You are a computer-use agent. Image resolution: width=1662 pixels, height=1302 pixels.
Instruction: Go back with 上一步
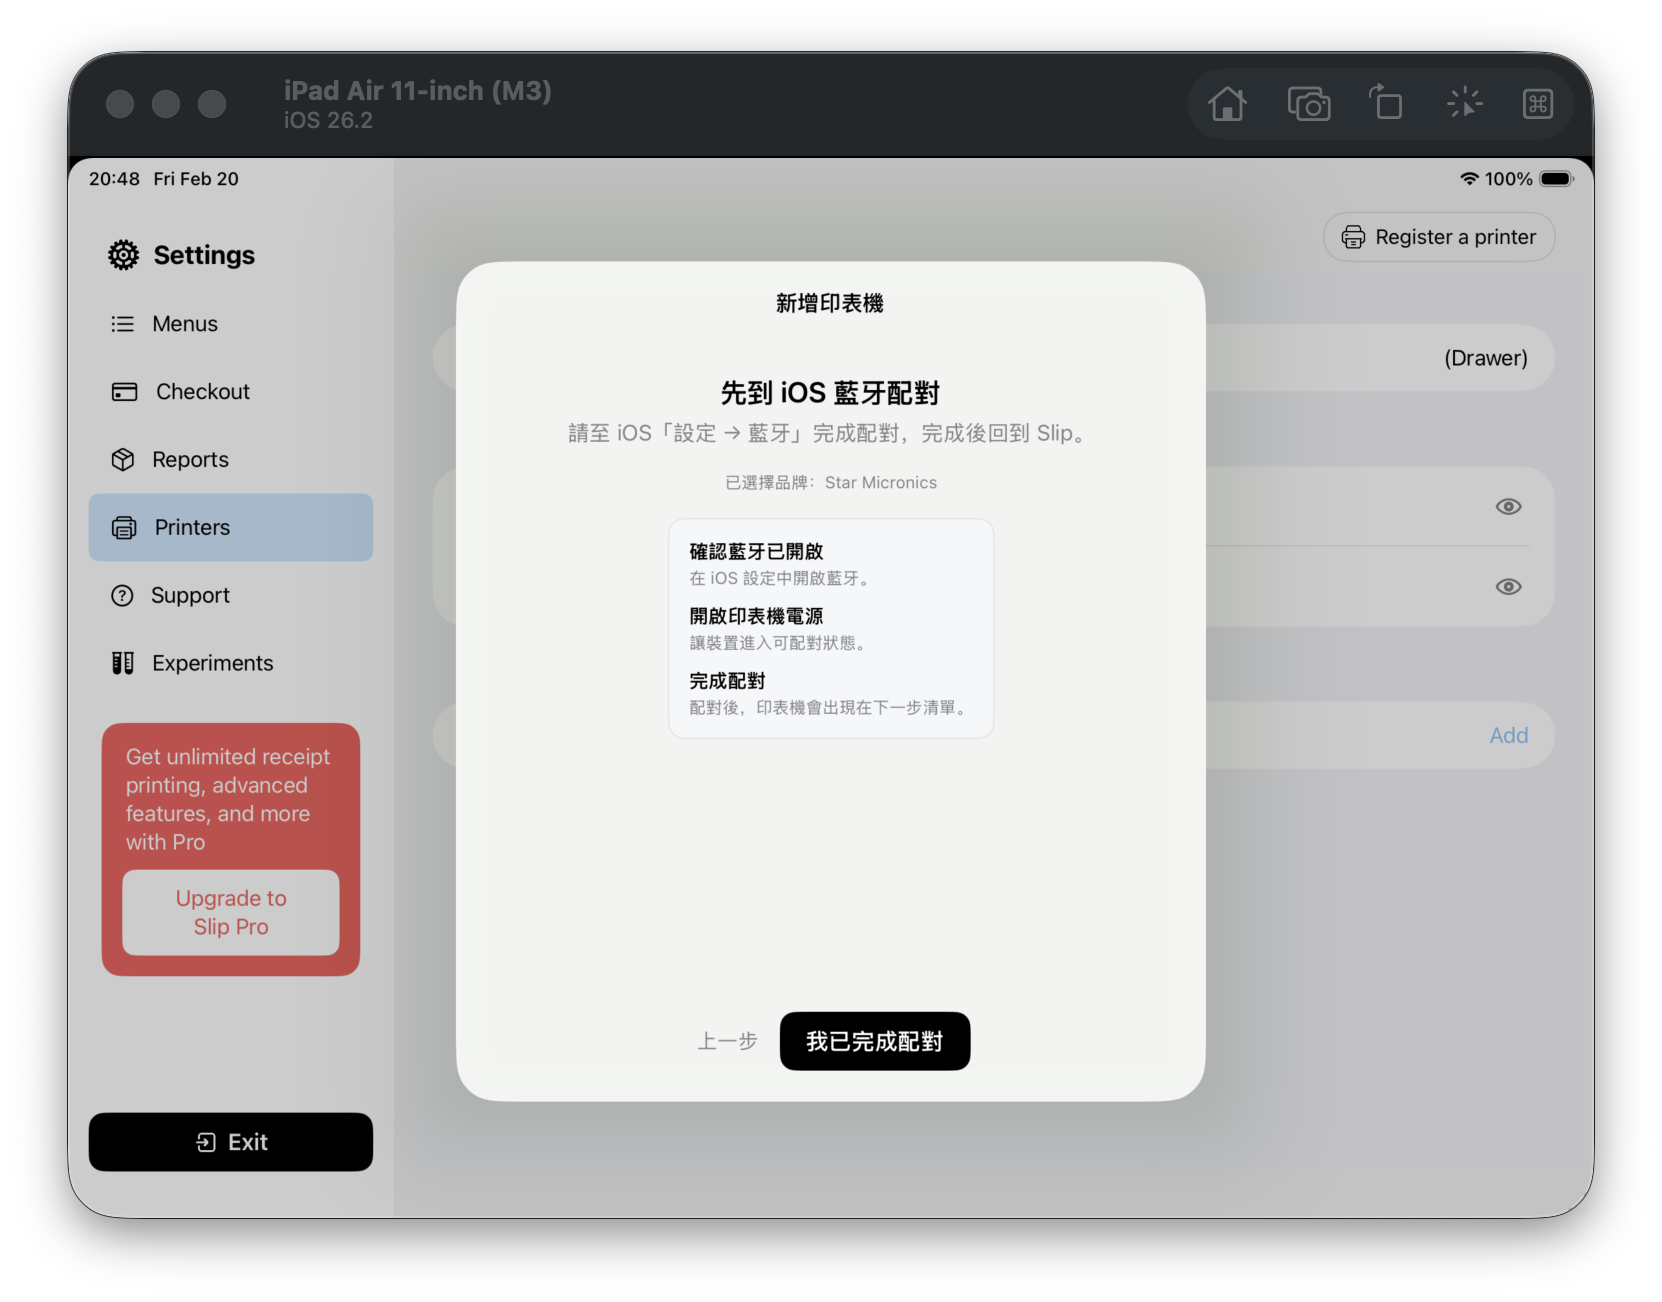point(727,1042)
